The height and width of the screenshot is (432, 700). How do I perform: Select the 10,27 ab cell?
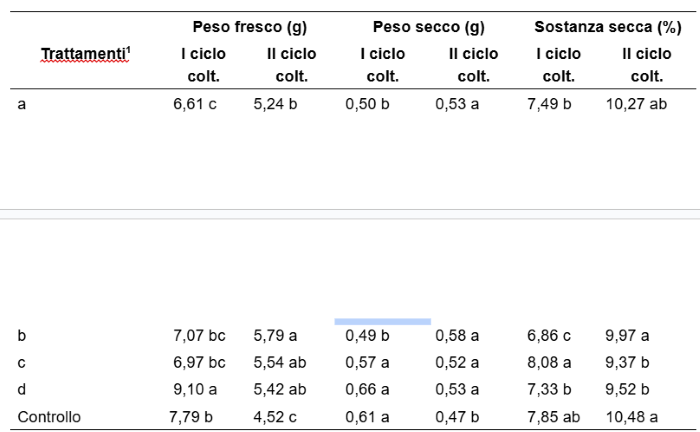(635, 104)
